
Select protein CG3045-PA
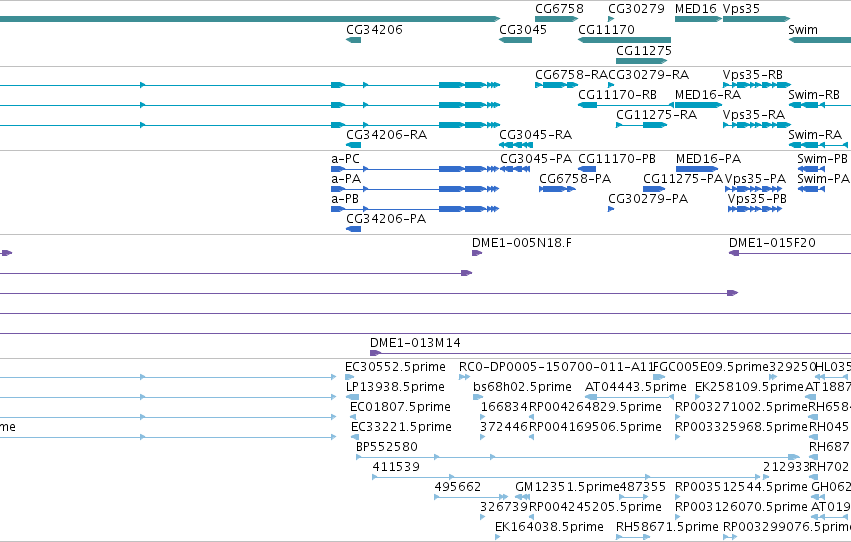point(515,169)
